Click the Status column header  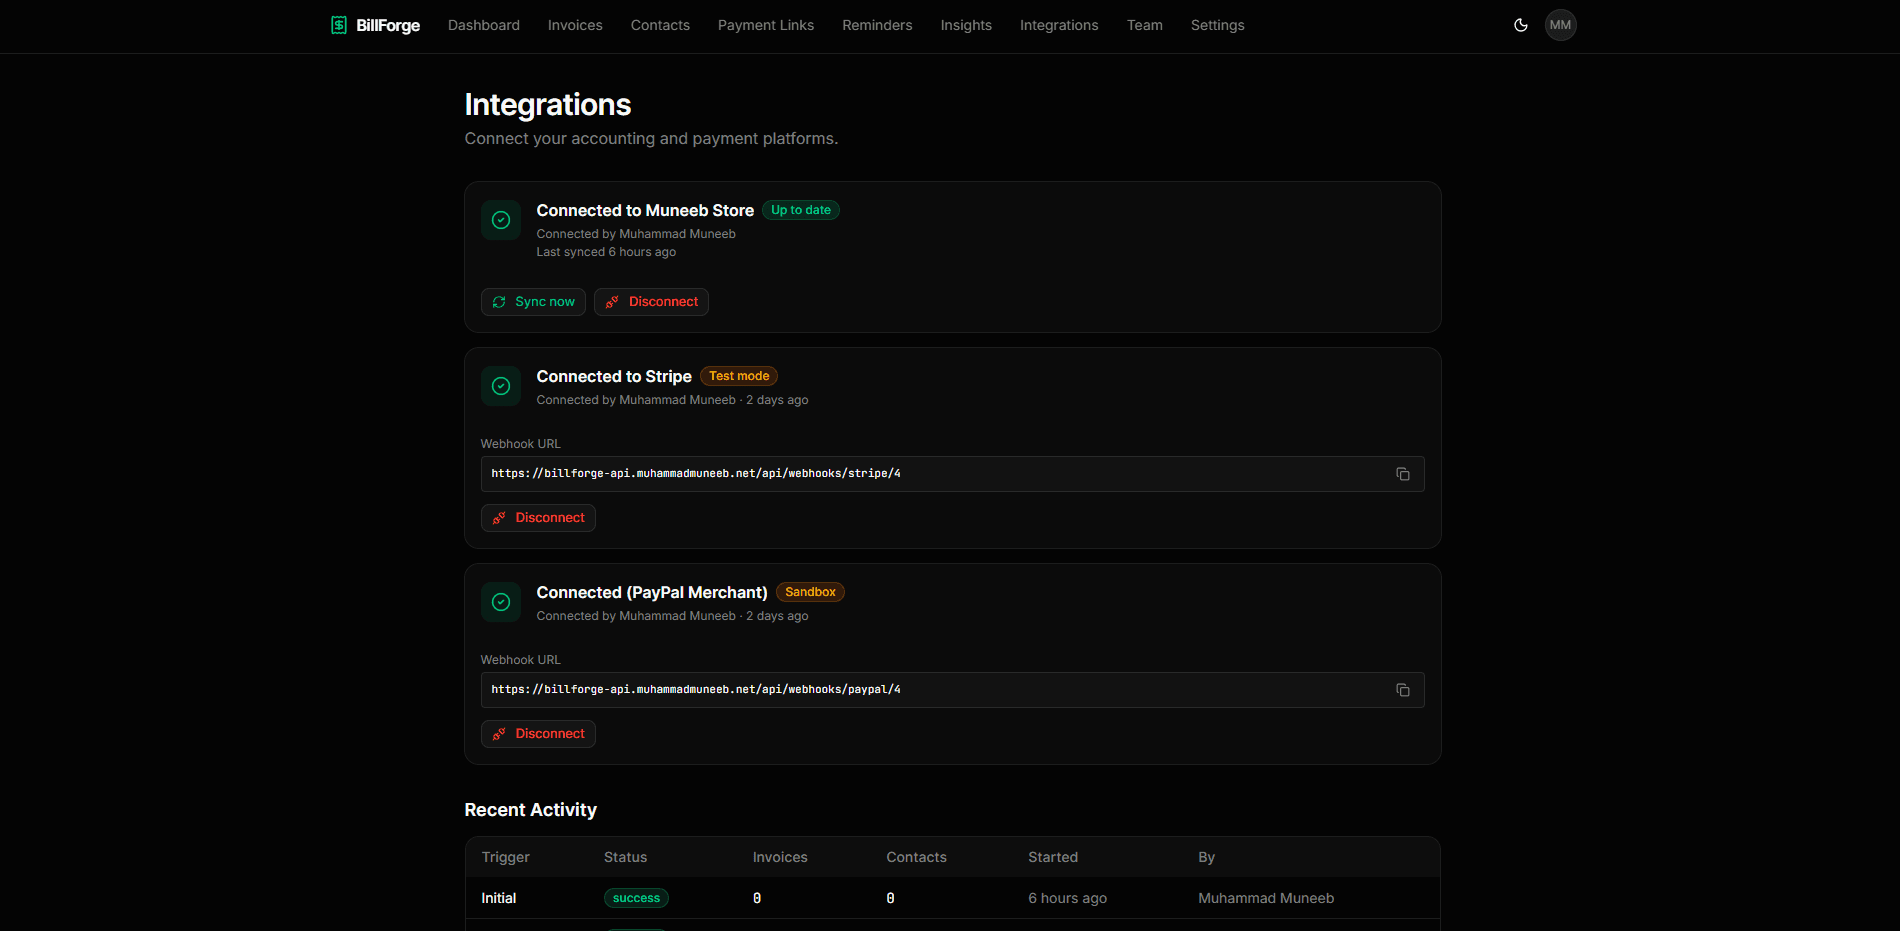[x=626, y=857]
